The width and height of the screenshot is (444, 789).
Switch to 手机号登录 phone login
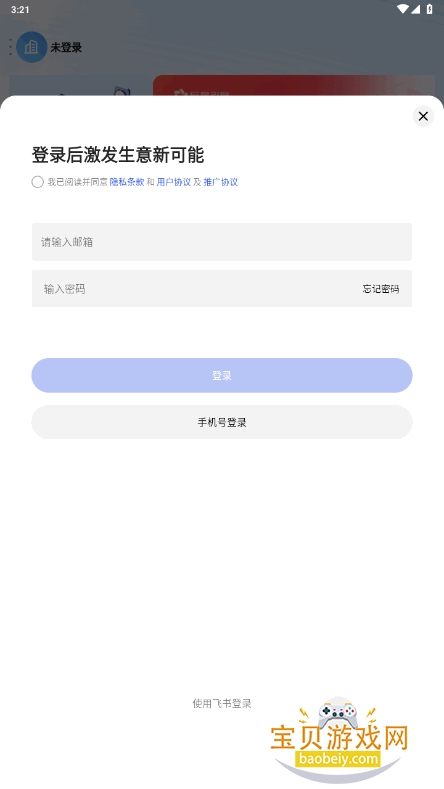pos(222,422)
